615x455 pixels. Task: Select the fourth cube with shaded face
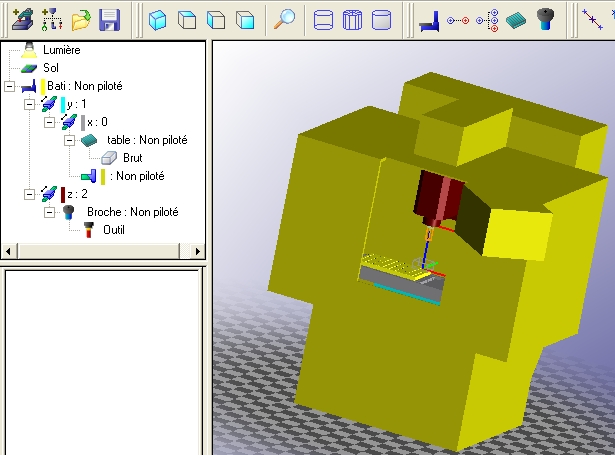pyautogui.click(x=245, y=20)
